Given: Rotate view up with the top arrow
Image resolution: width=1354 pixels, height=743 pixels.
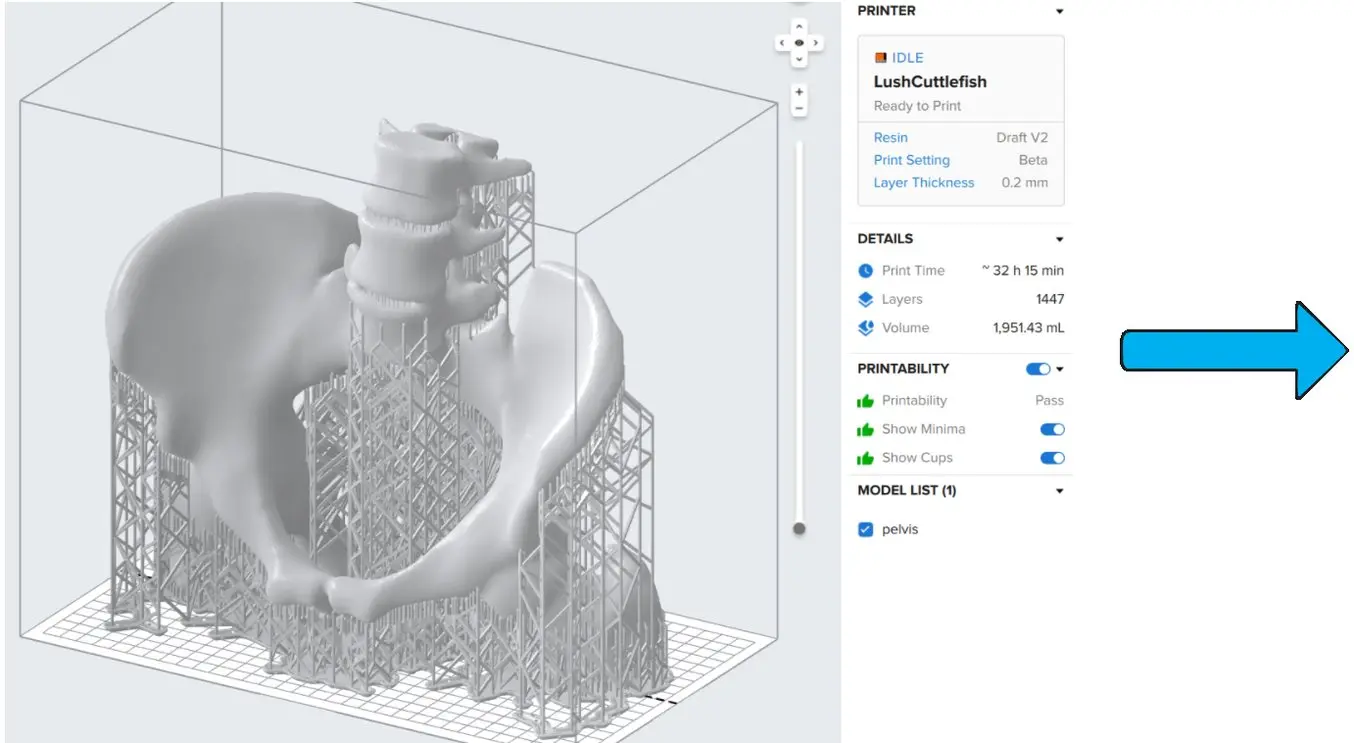Looking at the screenshot, I should point(799,27).
